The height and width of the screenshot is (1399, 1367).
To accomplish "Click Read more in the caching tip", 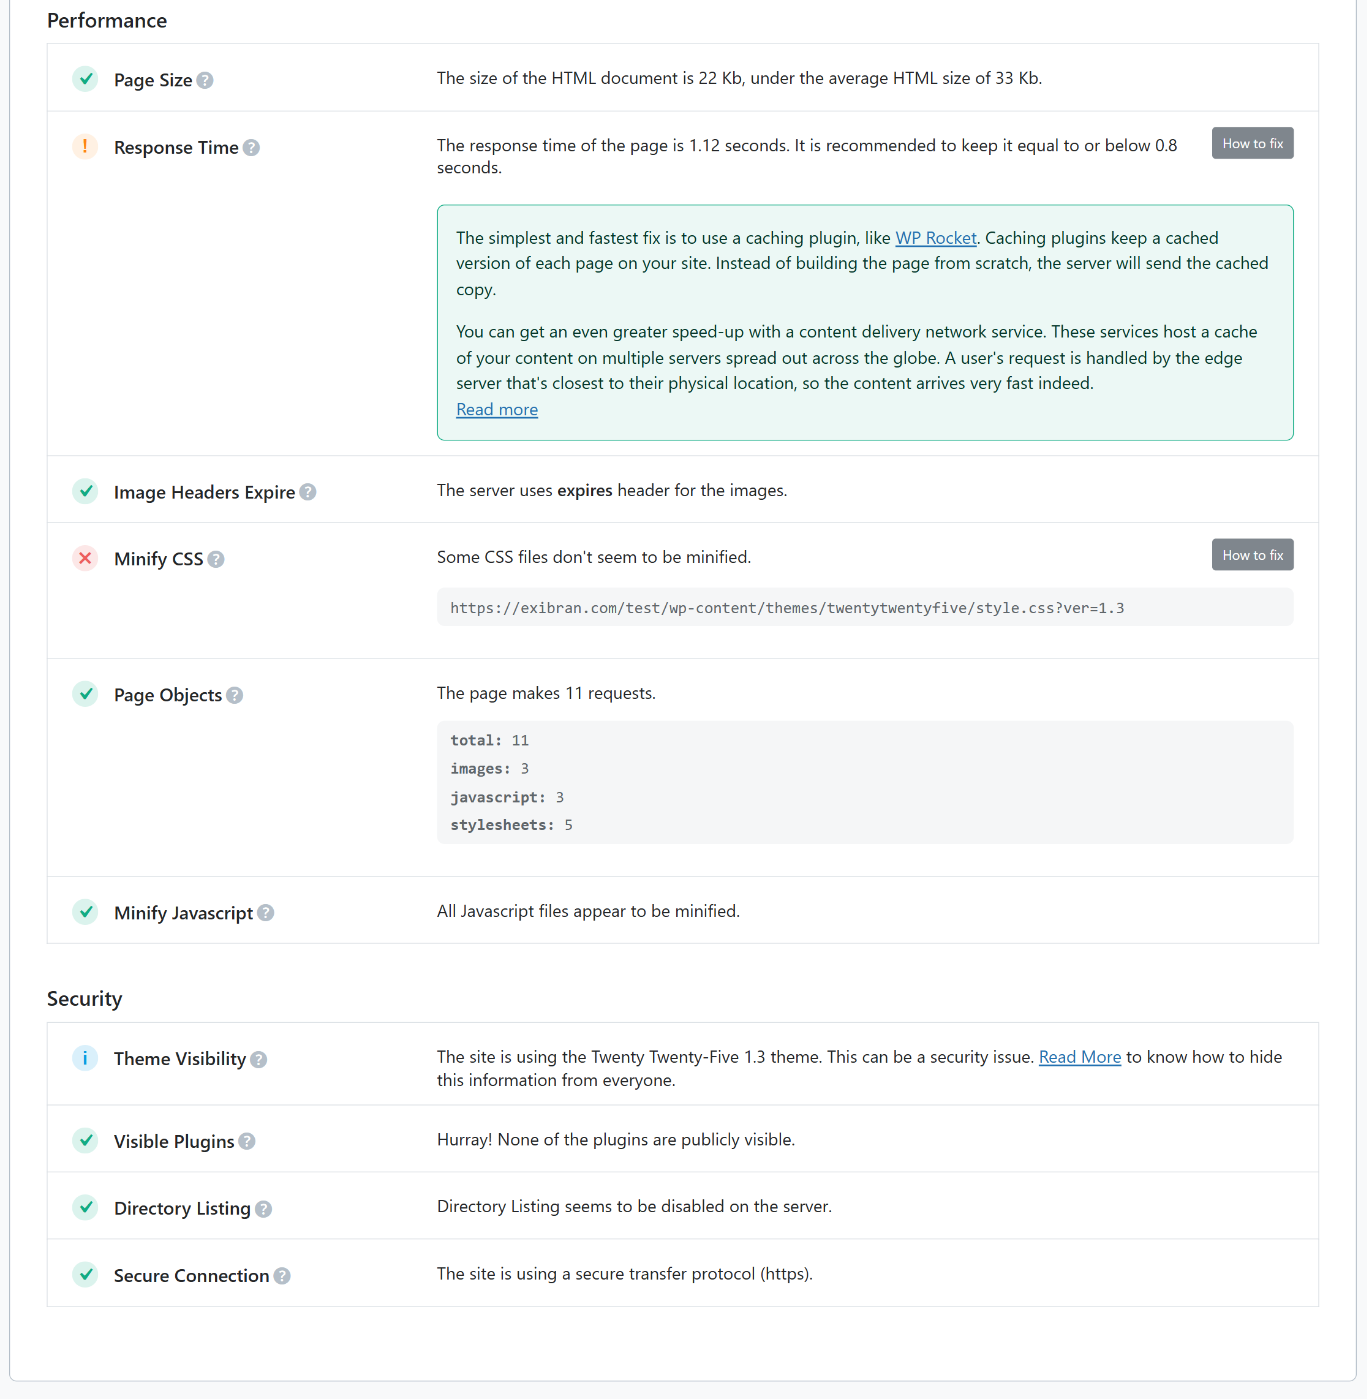I will tap(496, 409).
